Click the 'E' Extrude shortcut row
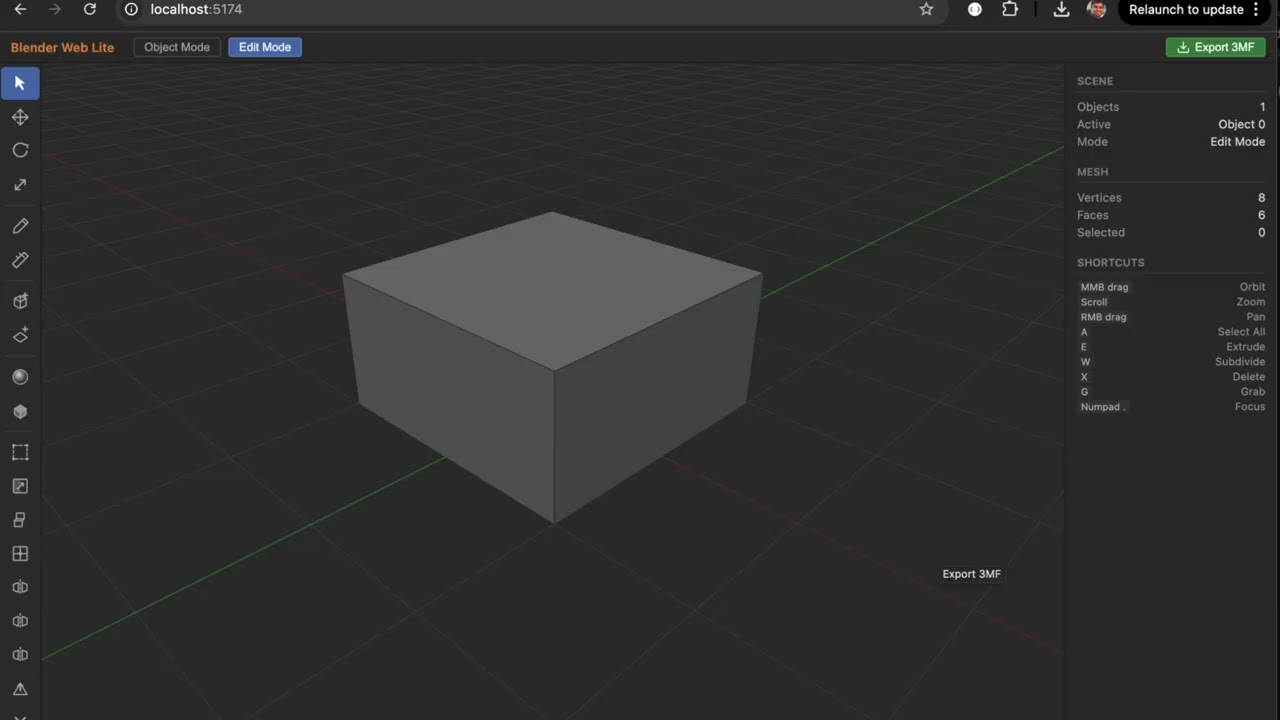Viewport: 1280px width, 720px height. (x=1171, y=347)
